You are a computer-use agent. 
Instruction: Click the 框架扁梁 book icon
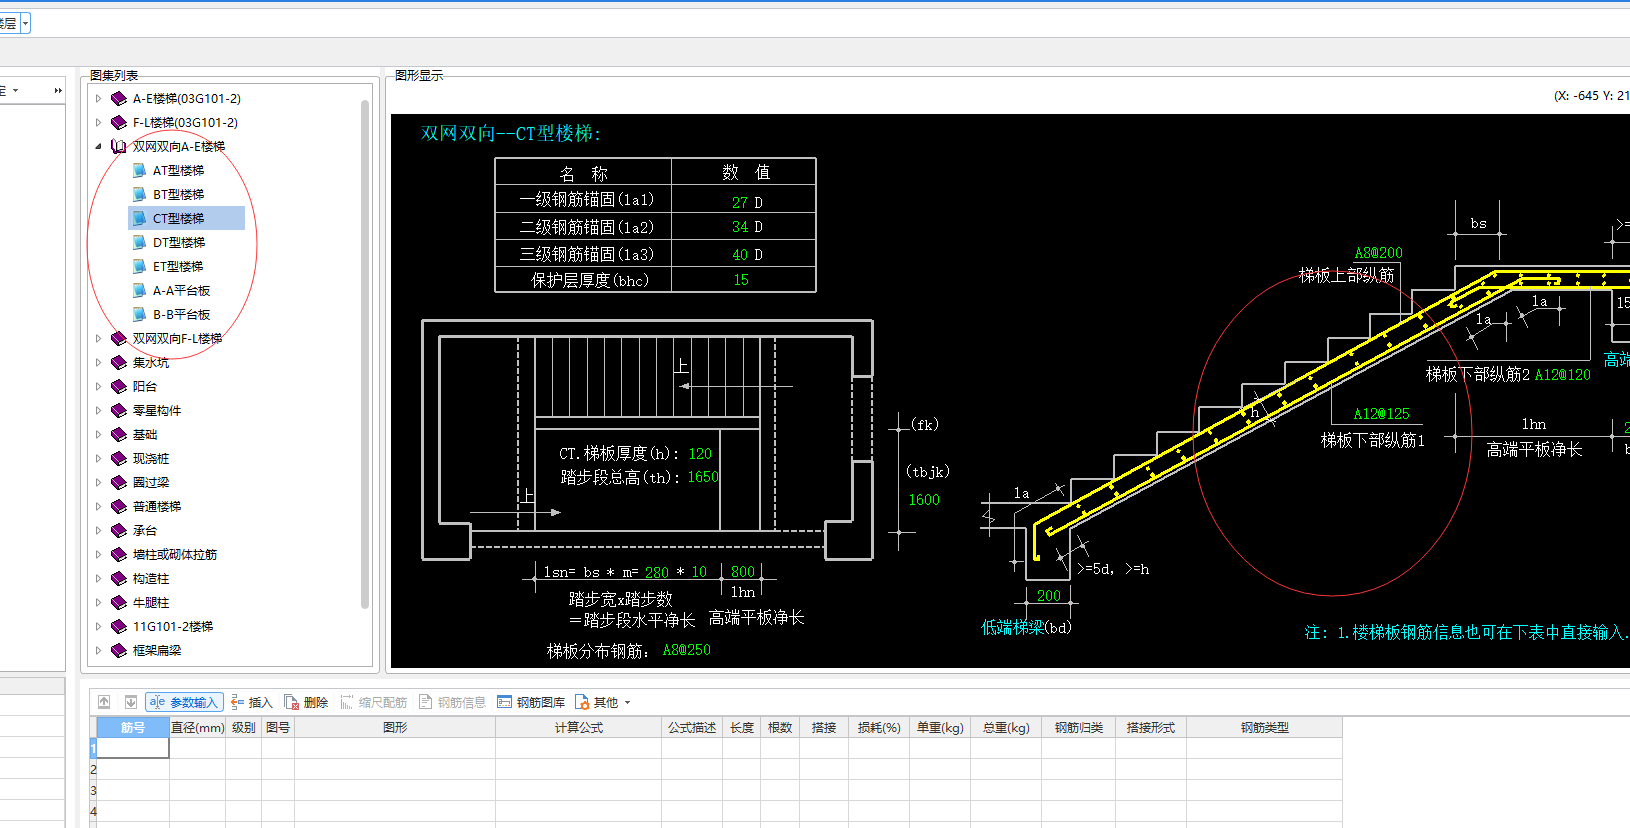click(119, 650)
